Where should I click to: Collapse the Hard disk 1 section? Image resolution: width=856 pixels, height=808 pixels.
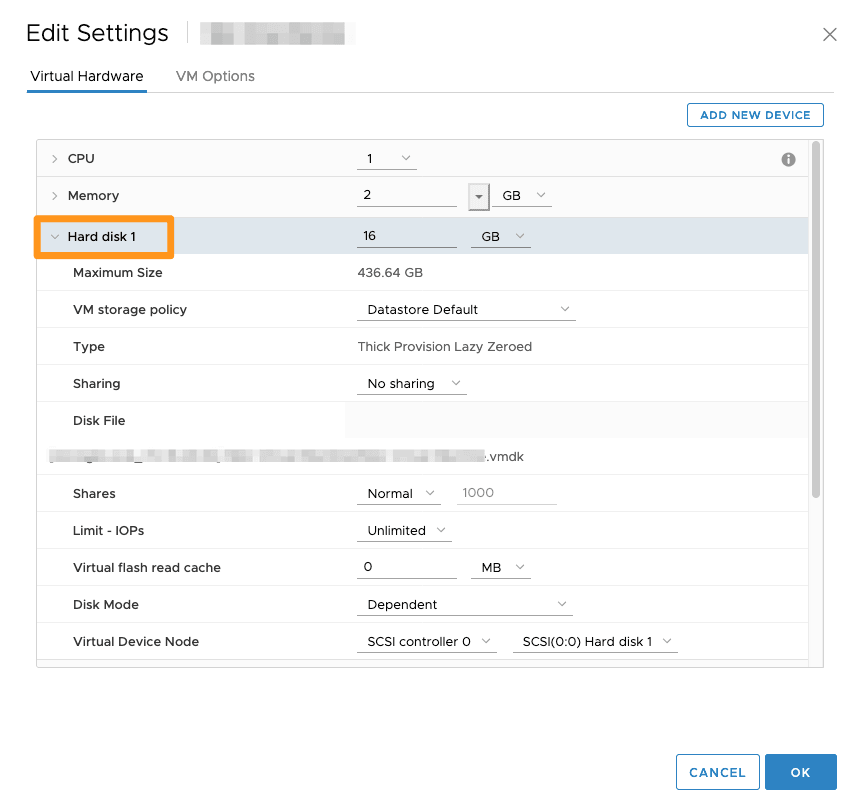pyautogui.click(x=55, y=237)
